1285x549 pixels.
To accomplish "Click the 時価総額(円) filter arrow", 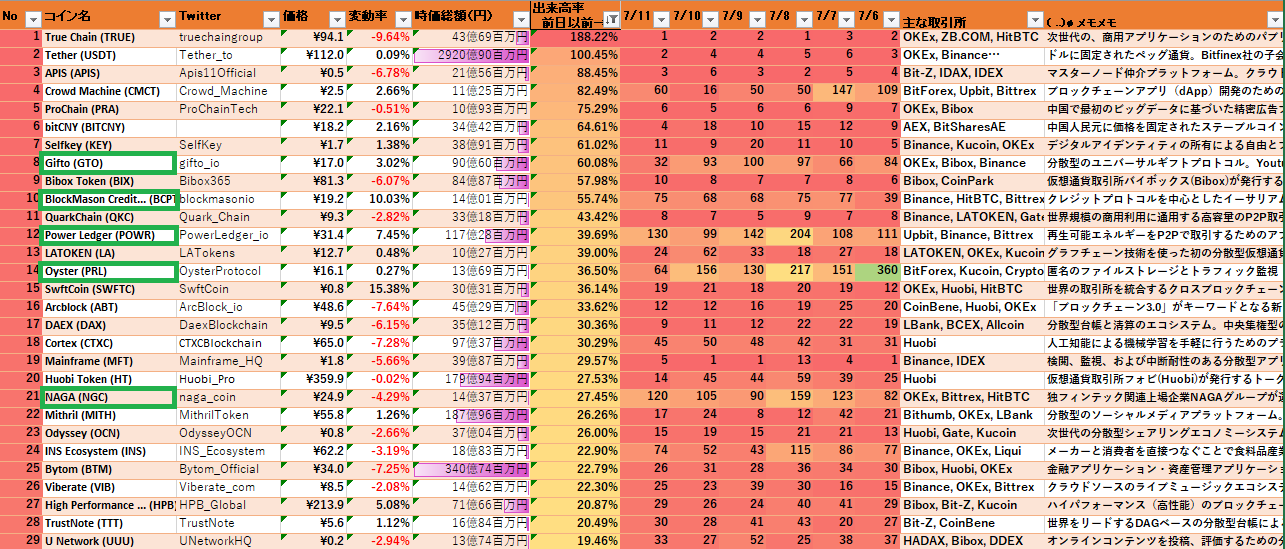I will coord(518,19).
